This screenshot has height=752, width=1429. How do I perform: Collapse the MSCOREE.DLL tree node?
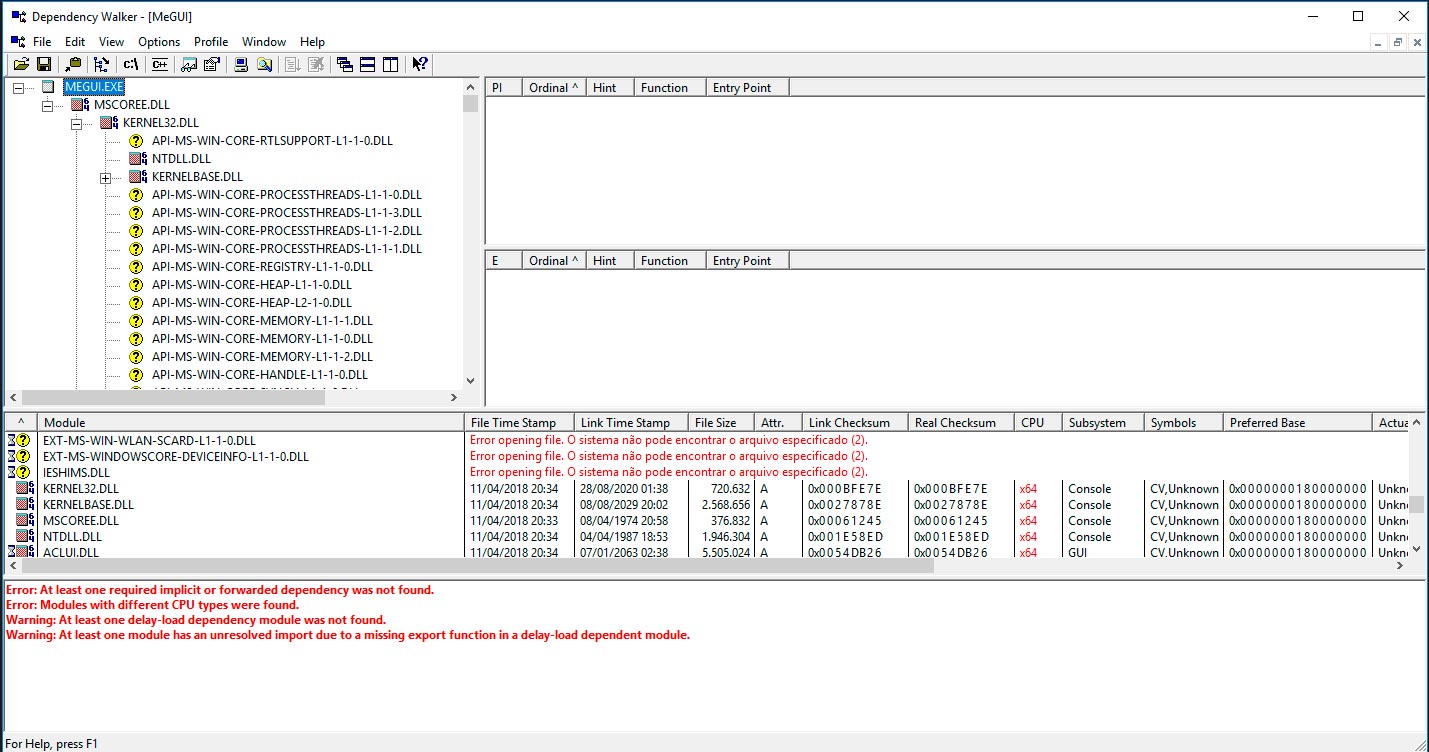point(47,105)
